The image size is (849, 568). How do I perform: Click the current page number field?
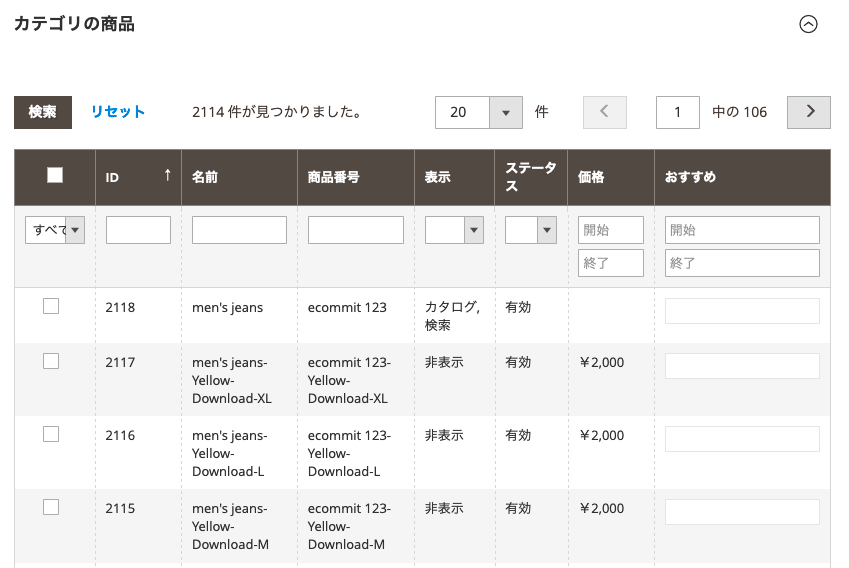[x=678, y=112]
